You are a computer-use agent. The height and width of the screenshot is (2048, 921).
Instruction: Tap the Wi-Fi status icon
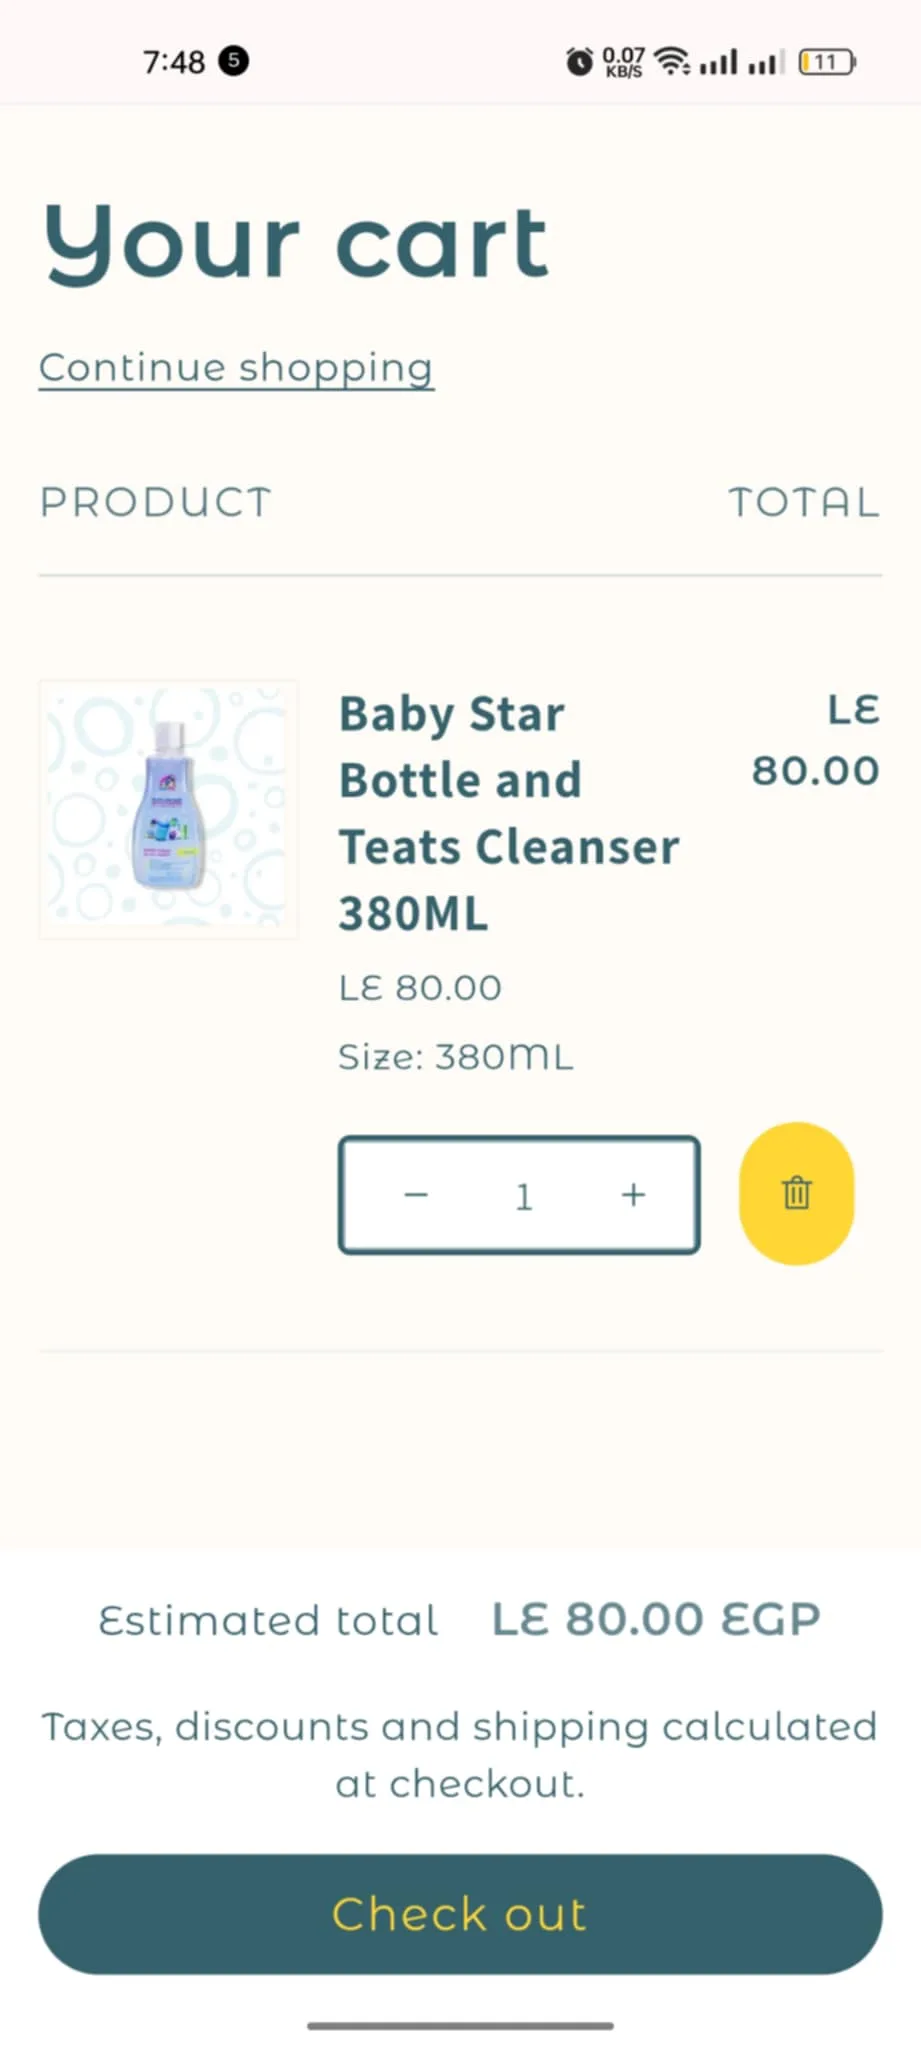point(672,62)
